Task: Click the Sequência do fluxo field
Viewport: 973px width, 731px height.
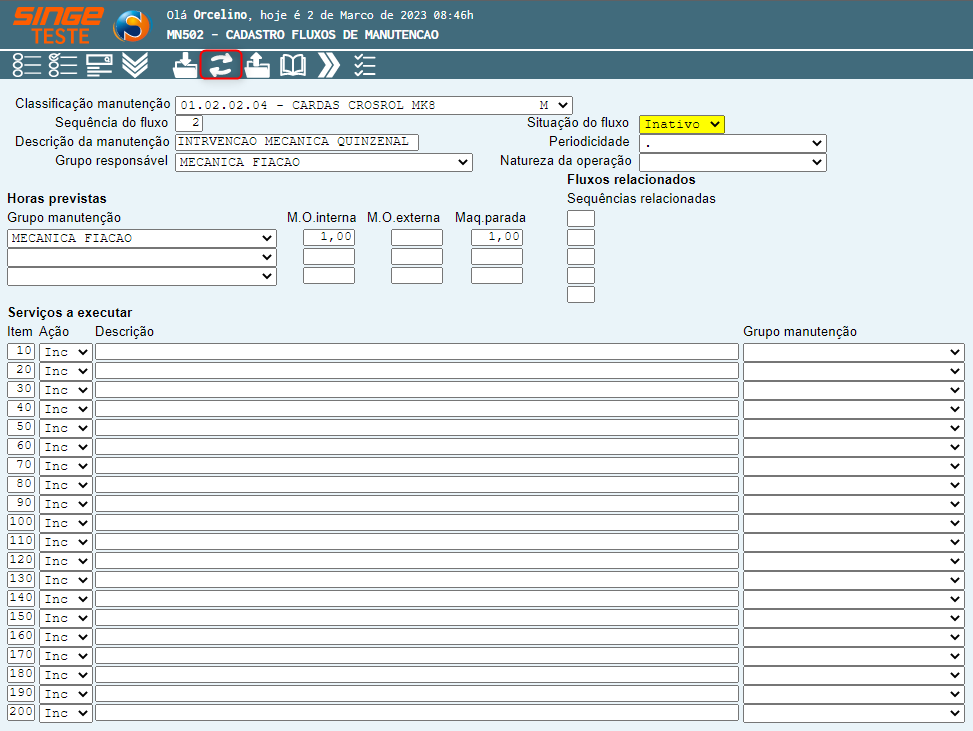Action: click(189, 123)
